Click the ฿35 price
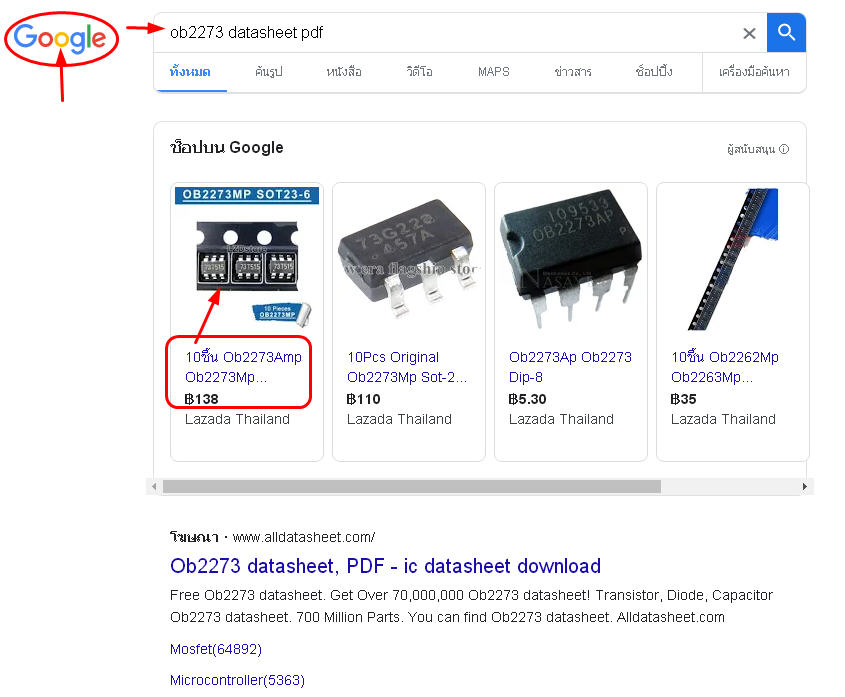845x697 pixels. coord(683,399)
